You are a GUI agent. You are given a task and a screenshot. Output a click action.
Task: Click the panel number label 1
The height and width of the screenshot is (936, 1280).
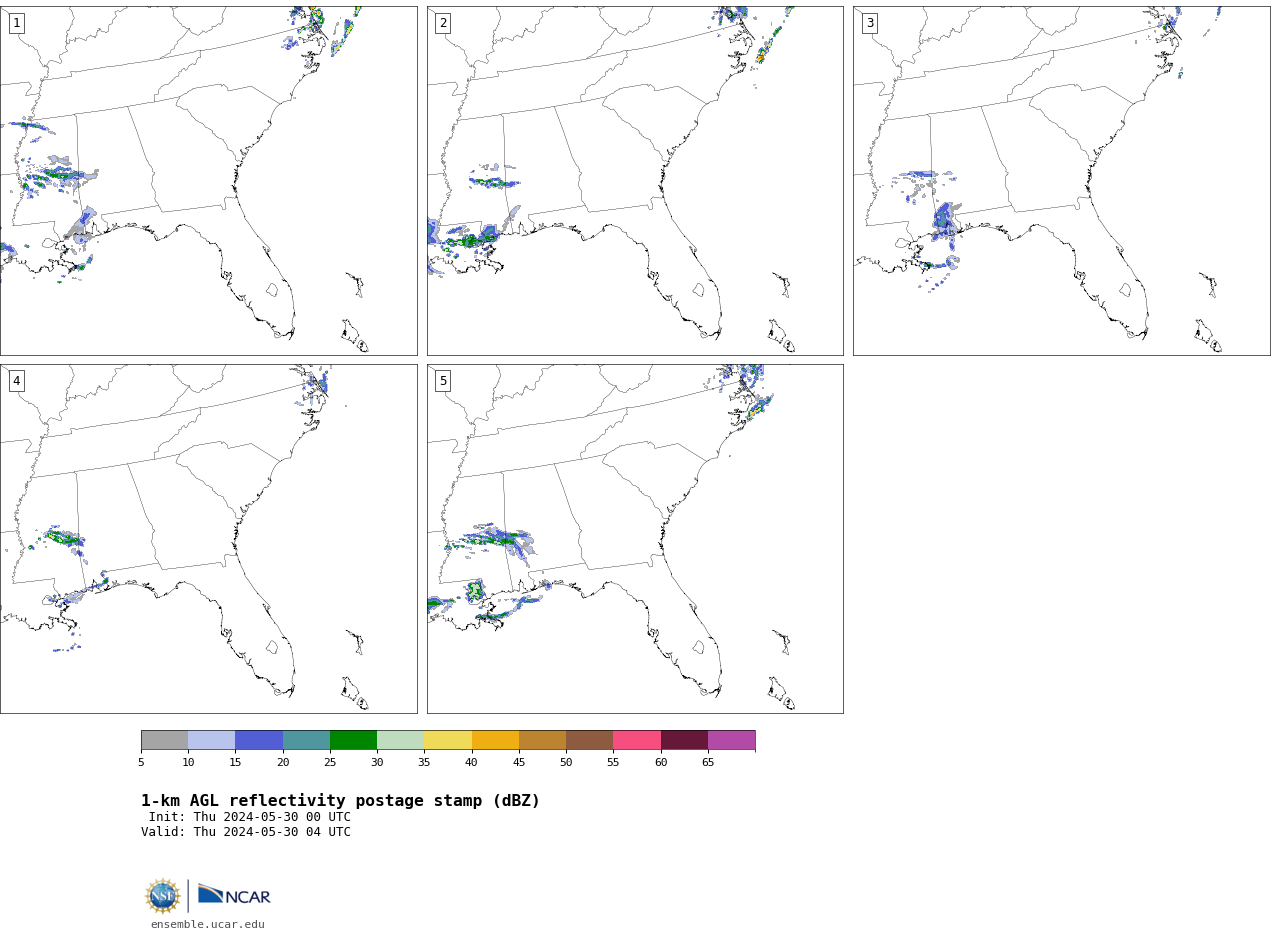coord(16,23)
